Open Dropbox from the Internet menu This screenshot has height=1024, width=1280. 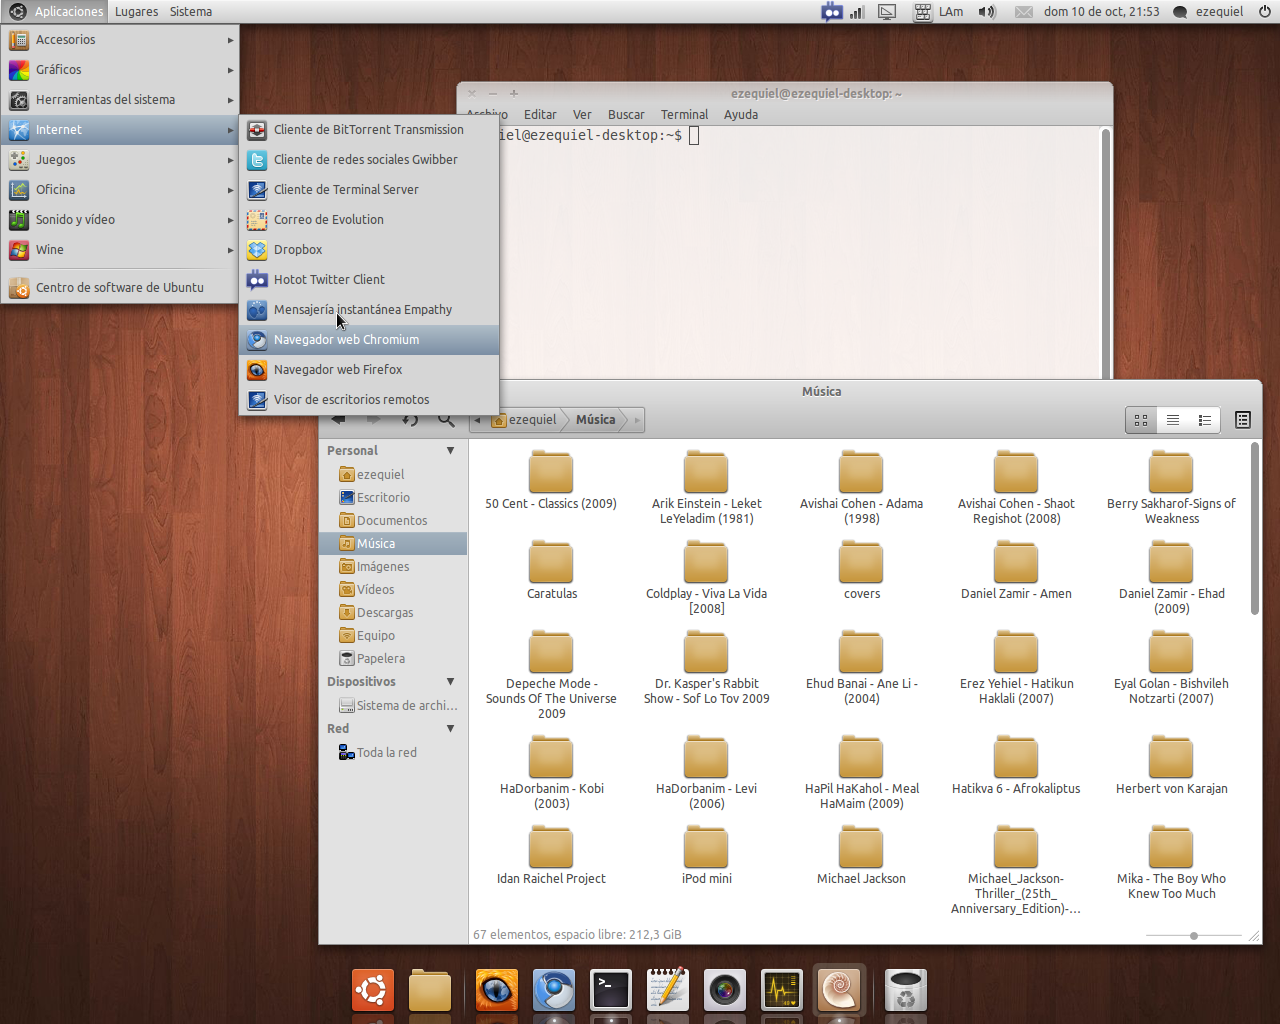368,250
